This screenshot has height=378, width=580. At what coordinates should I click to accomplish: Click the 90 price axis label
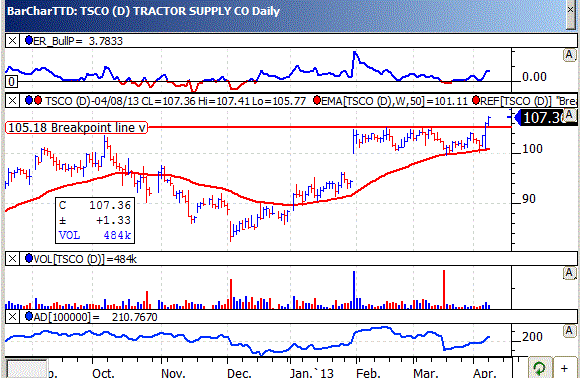pyautogui.click(x=529, y=199)
